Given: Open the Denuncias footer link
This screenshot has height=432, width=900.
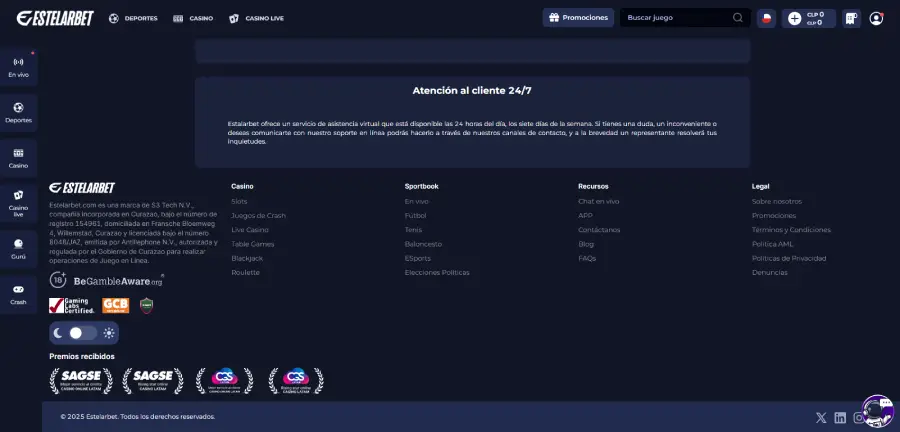Looking at the screenshot, I should tap(770, 273).
